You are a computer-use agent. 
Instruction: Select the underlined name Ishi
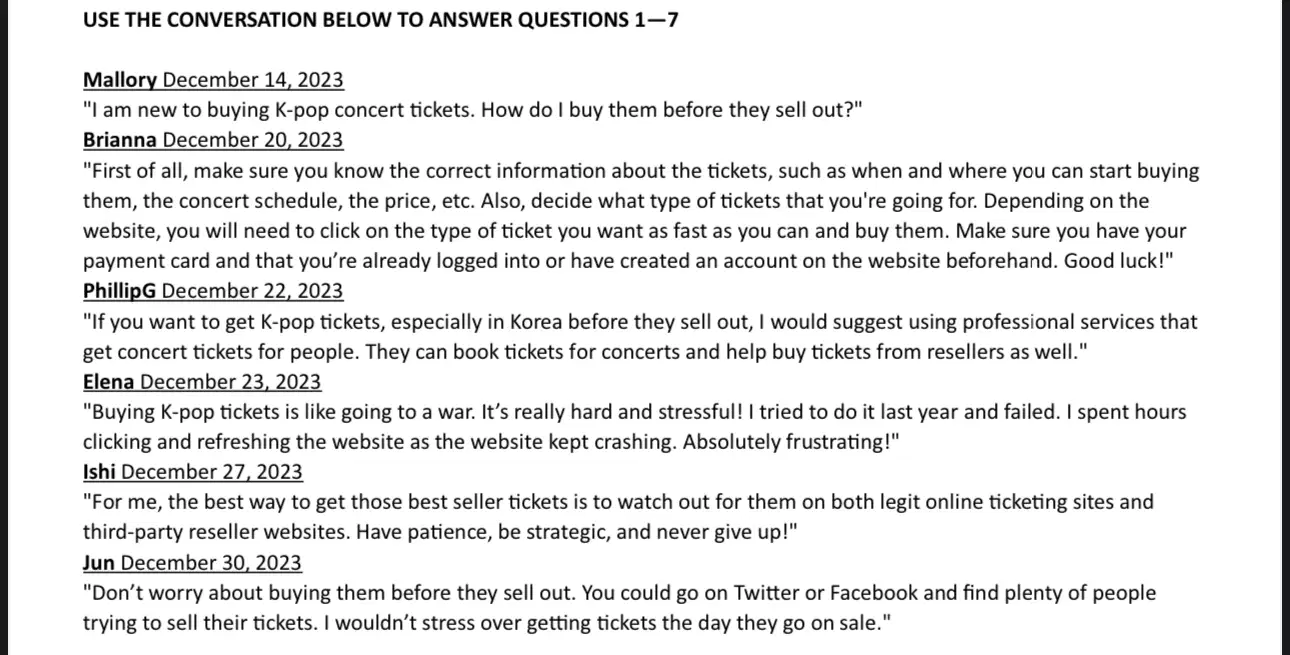coord(100,471)
